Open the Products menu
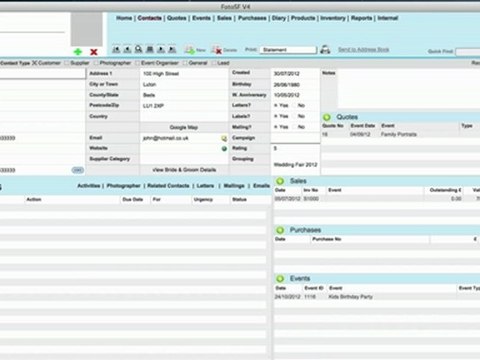This screenshot has height=360, width=480. tap(303, 18)
